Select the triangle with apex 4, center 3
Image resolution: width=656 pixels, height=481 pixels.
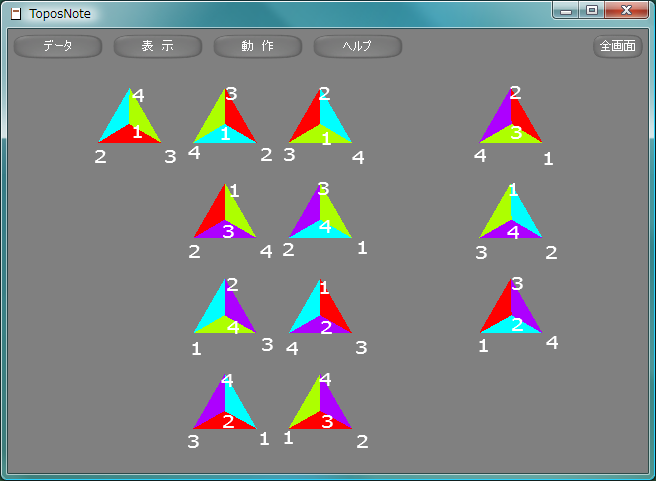[x=320, y=402]
